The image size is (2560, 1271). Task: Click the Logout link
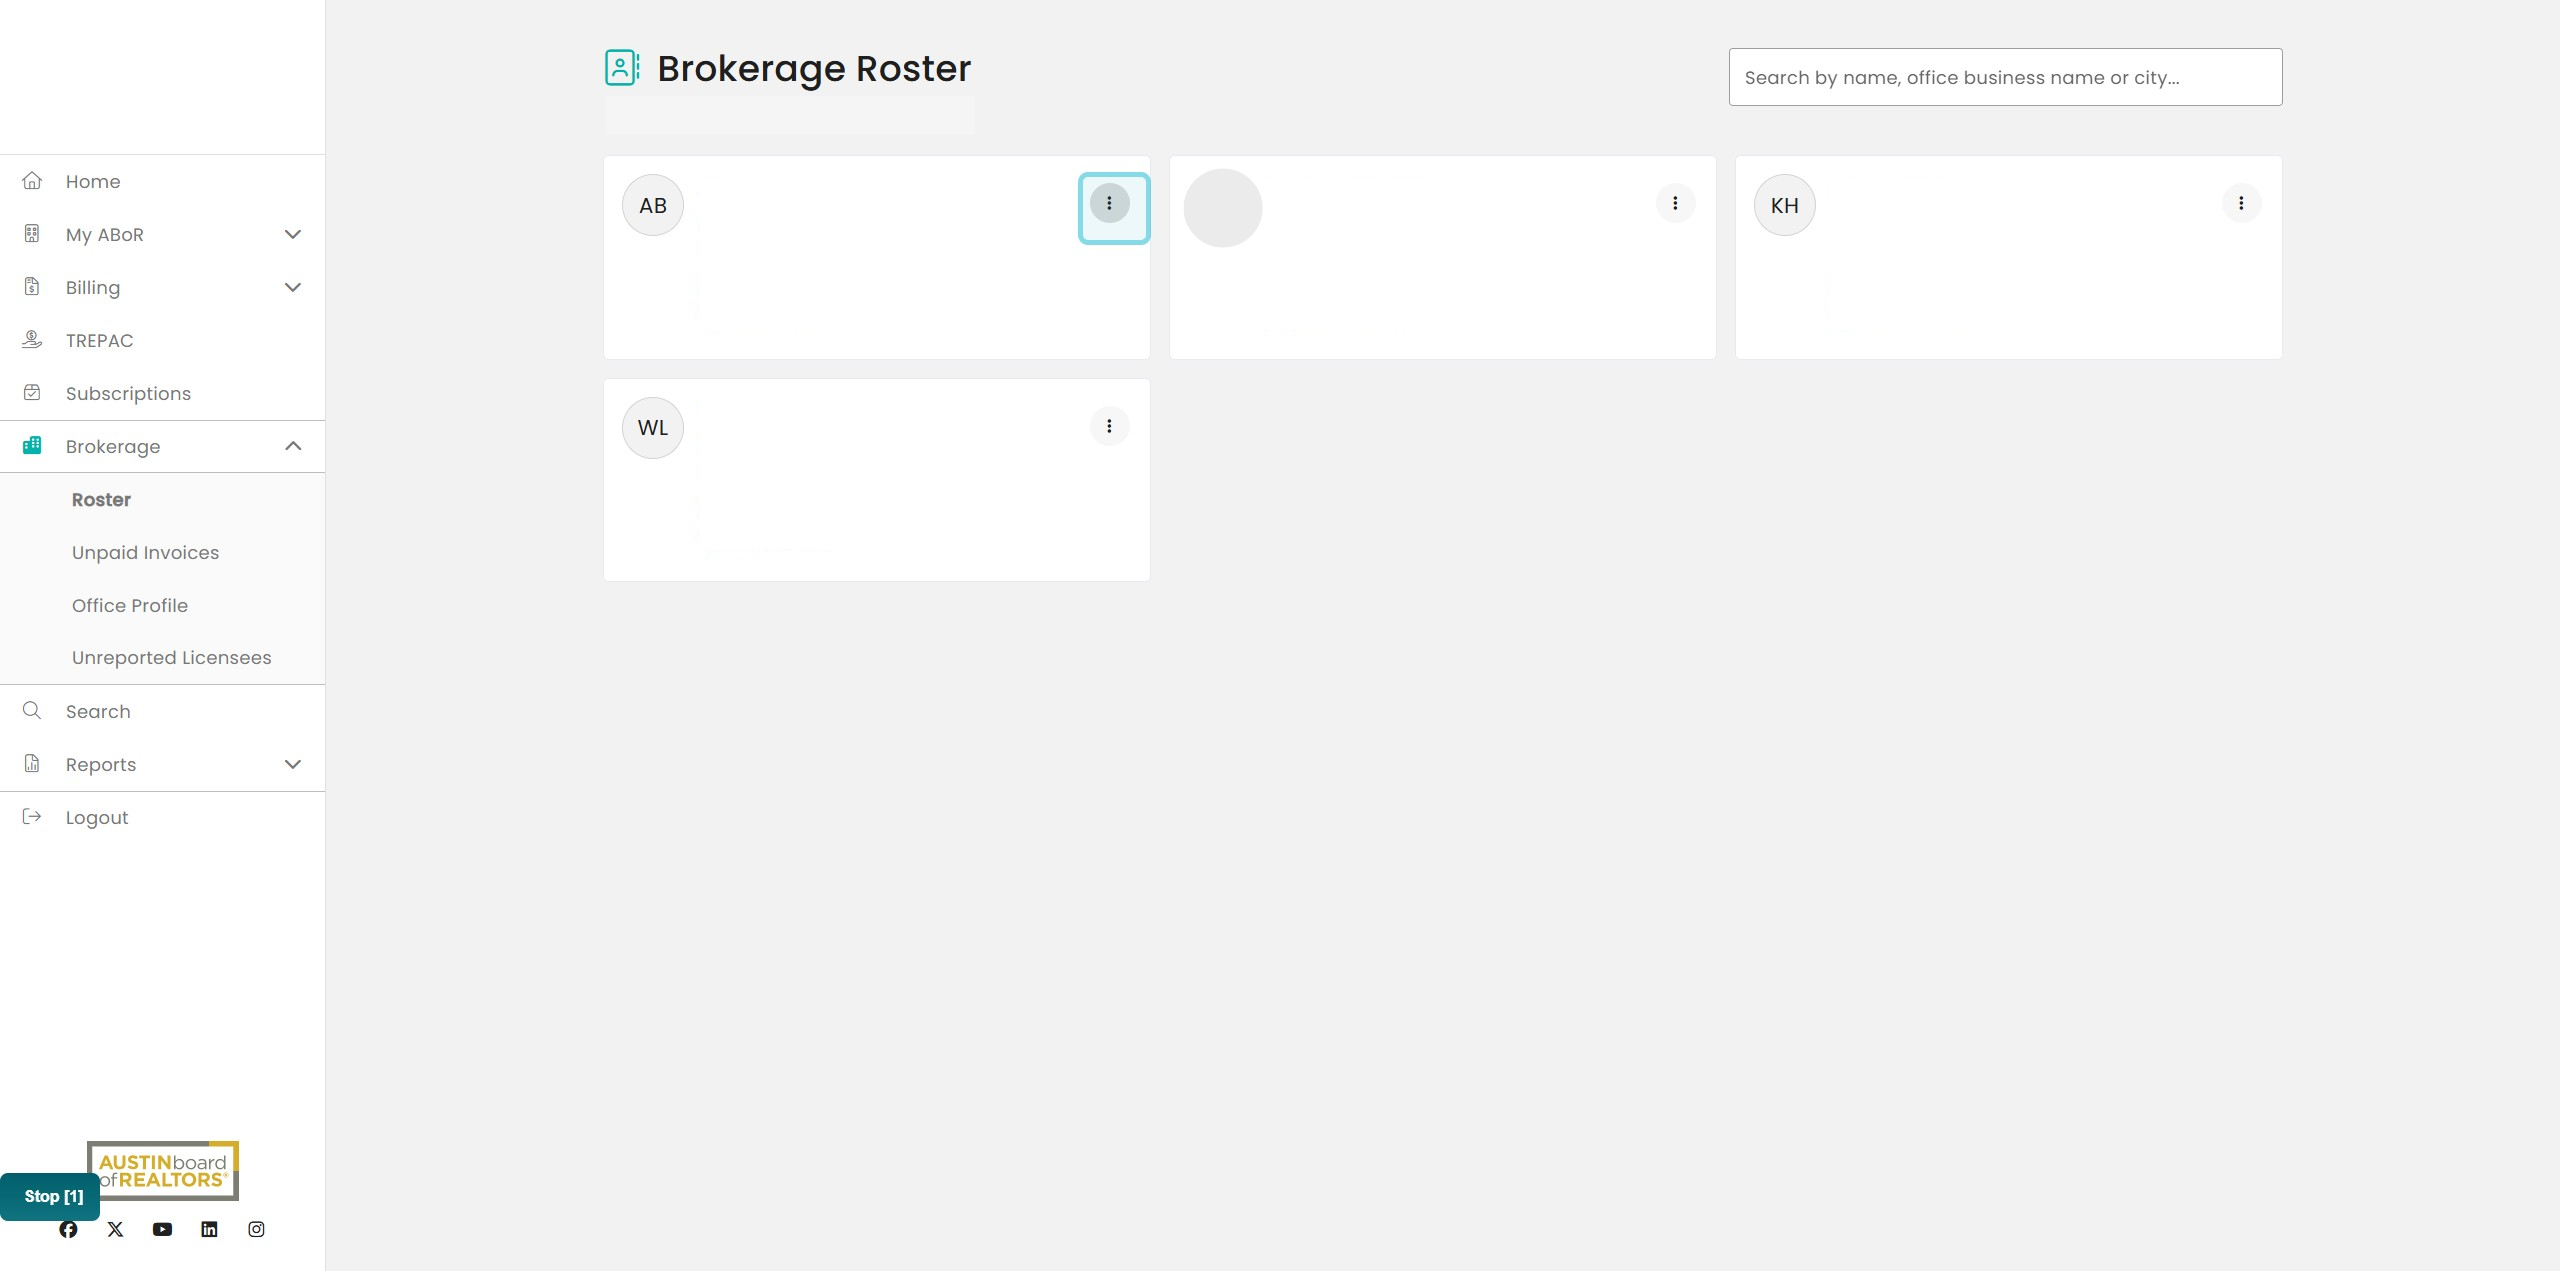pos(97,817)
